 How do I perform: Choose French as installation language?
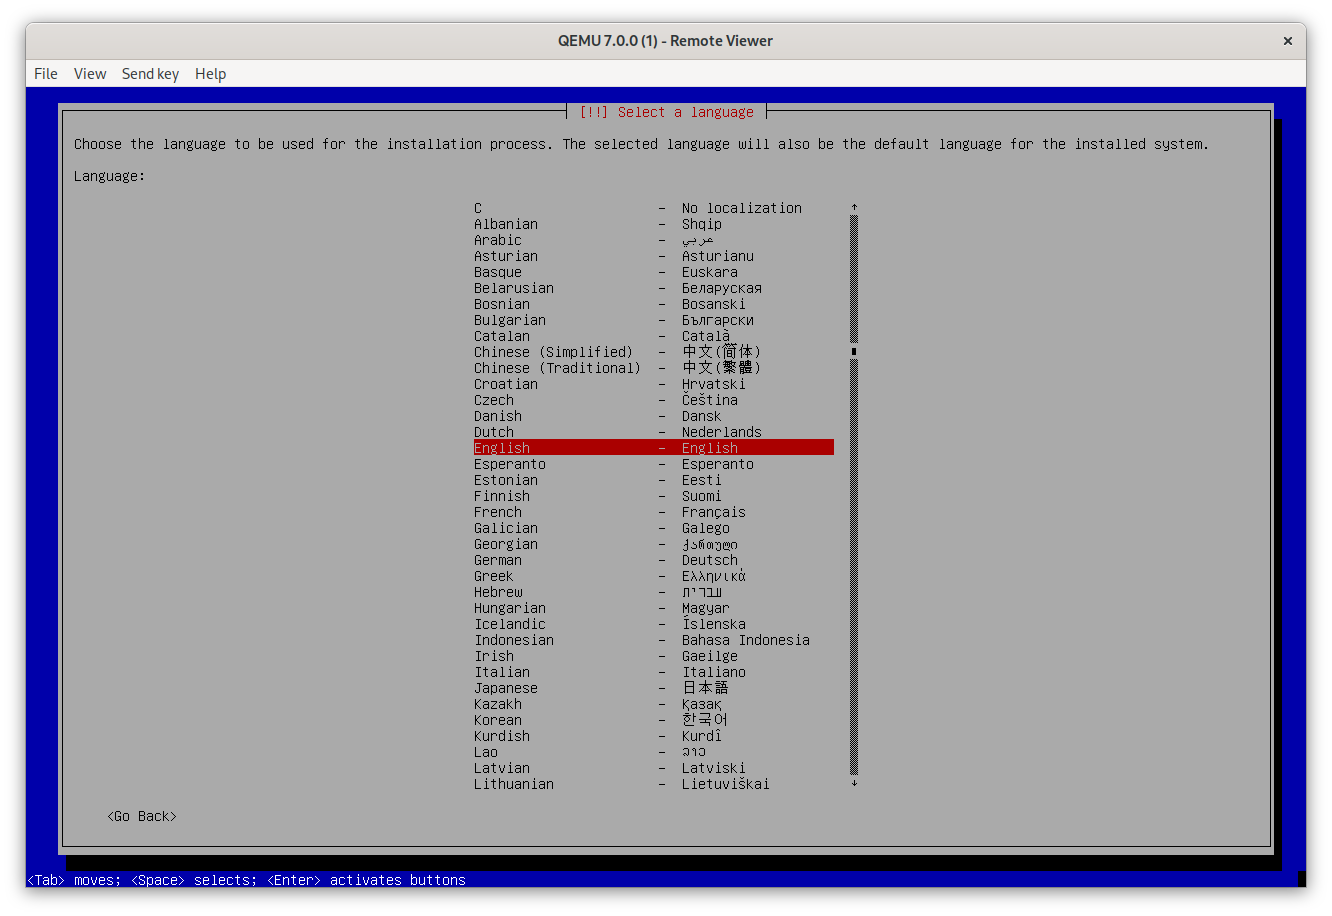tap(652, 512)
